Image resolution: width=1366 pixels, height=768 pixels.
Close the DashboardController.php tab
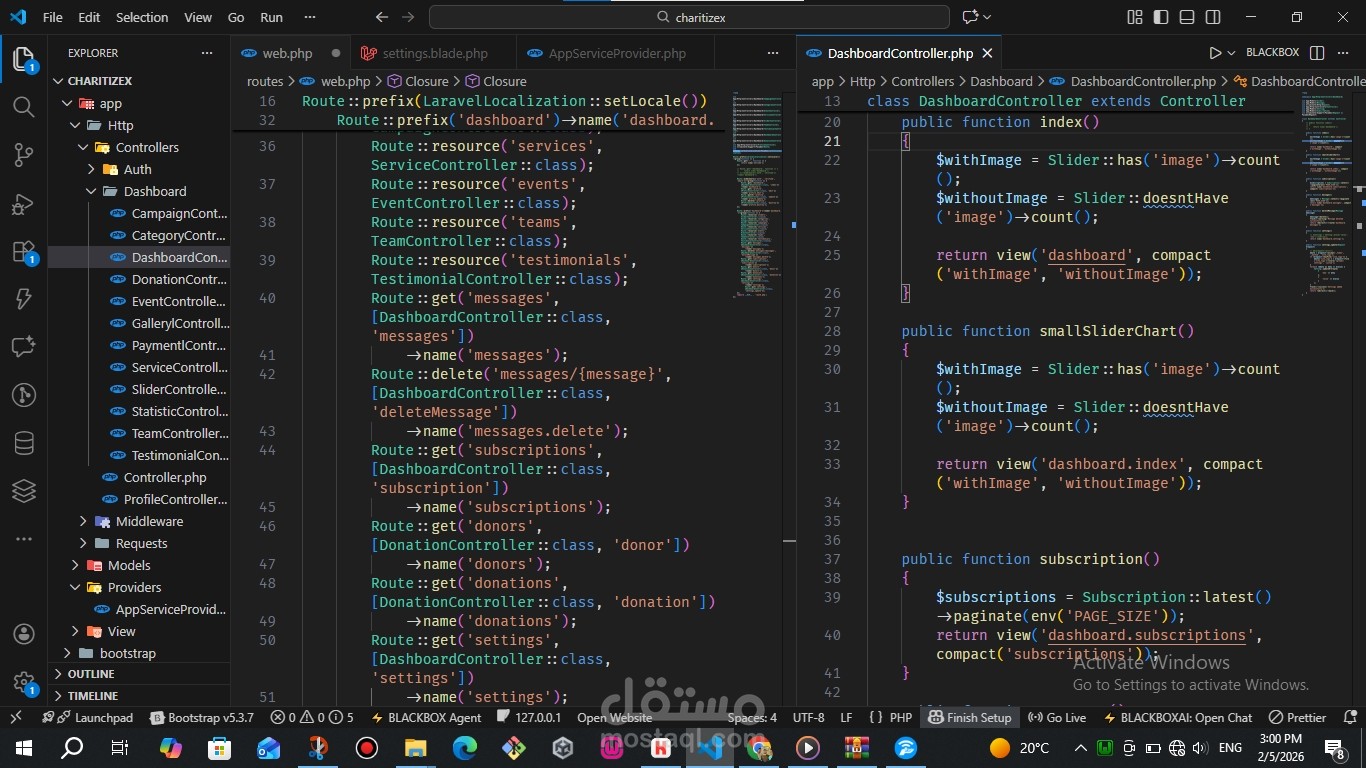click(x=987, y=53)
